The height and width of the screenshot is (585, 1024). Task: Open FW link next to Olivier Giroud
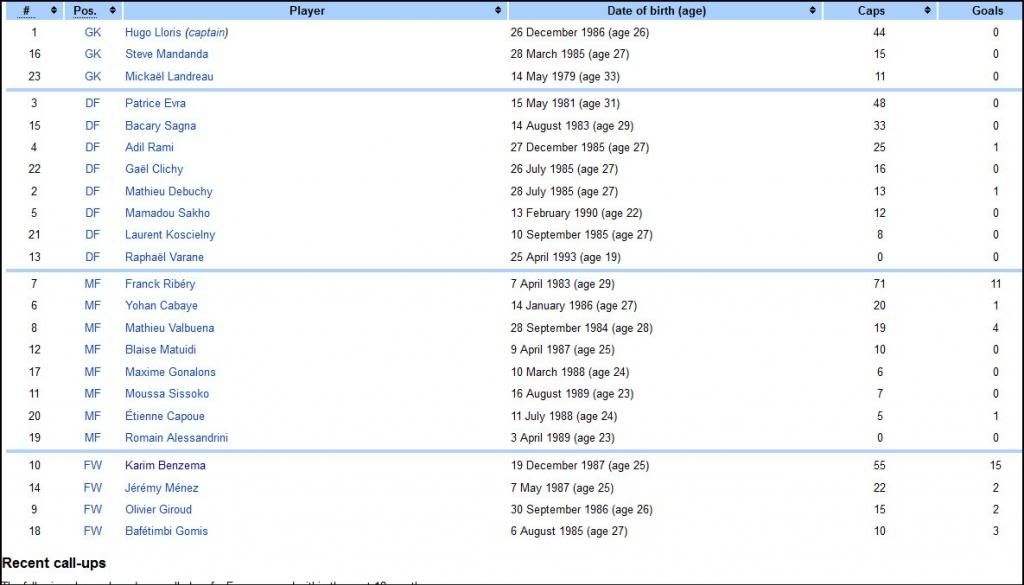click(x=93, y=509)
